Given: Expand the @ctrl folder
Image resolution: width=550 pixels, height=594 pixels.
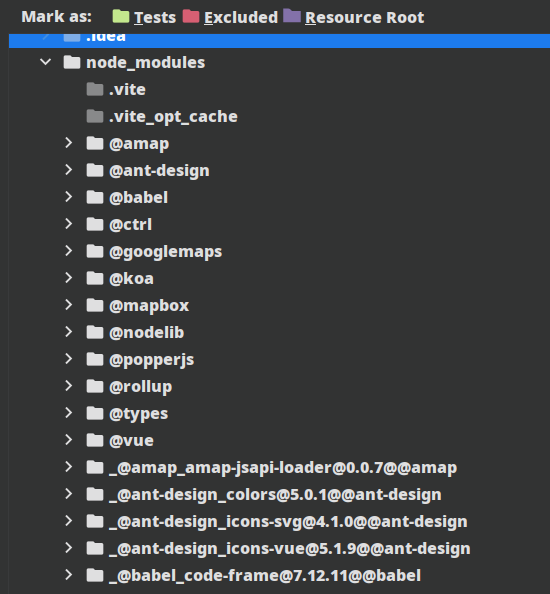Looking at the screenshot, I should (x=69, y=224).
